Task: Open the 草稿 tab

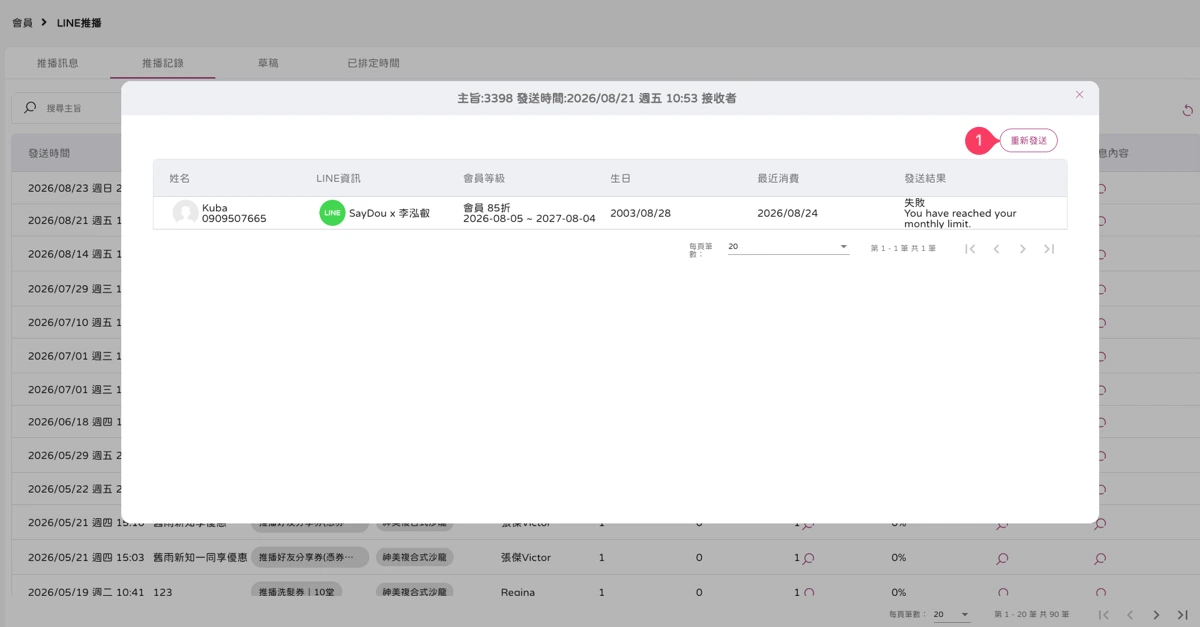Action: (x=268, y=63)
